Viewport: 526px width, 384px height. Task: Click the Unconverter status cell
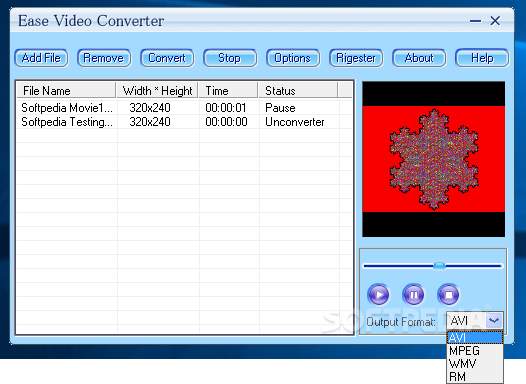click(x=295, y=122)
